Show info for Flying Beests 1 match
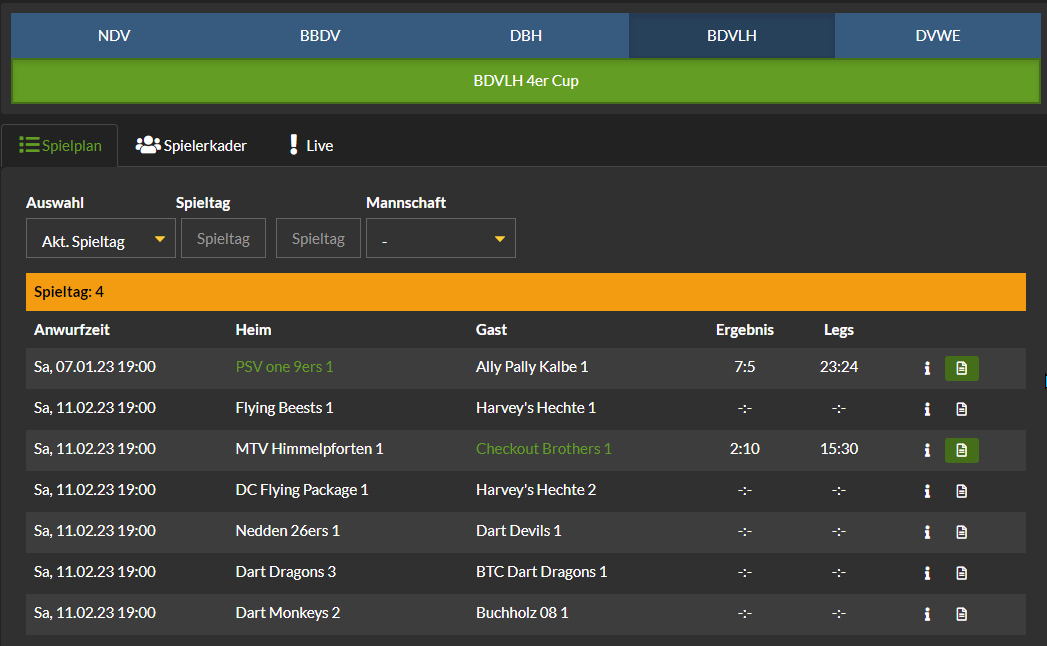Viewport: 1047px width, 646px height. click(x=927, y=409)
